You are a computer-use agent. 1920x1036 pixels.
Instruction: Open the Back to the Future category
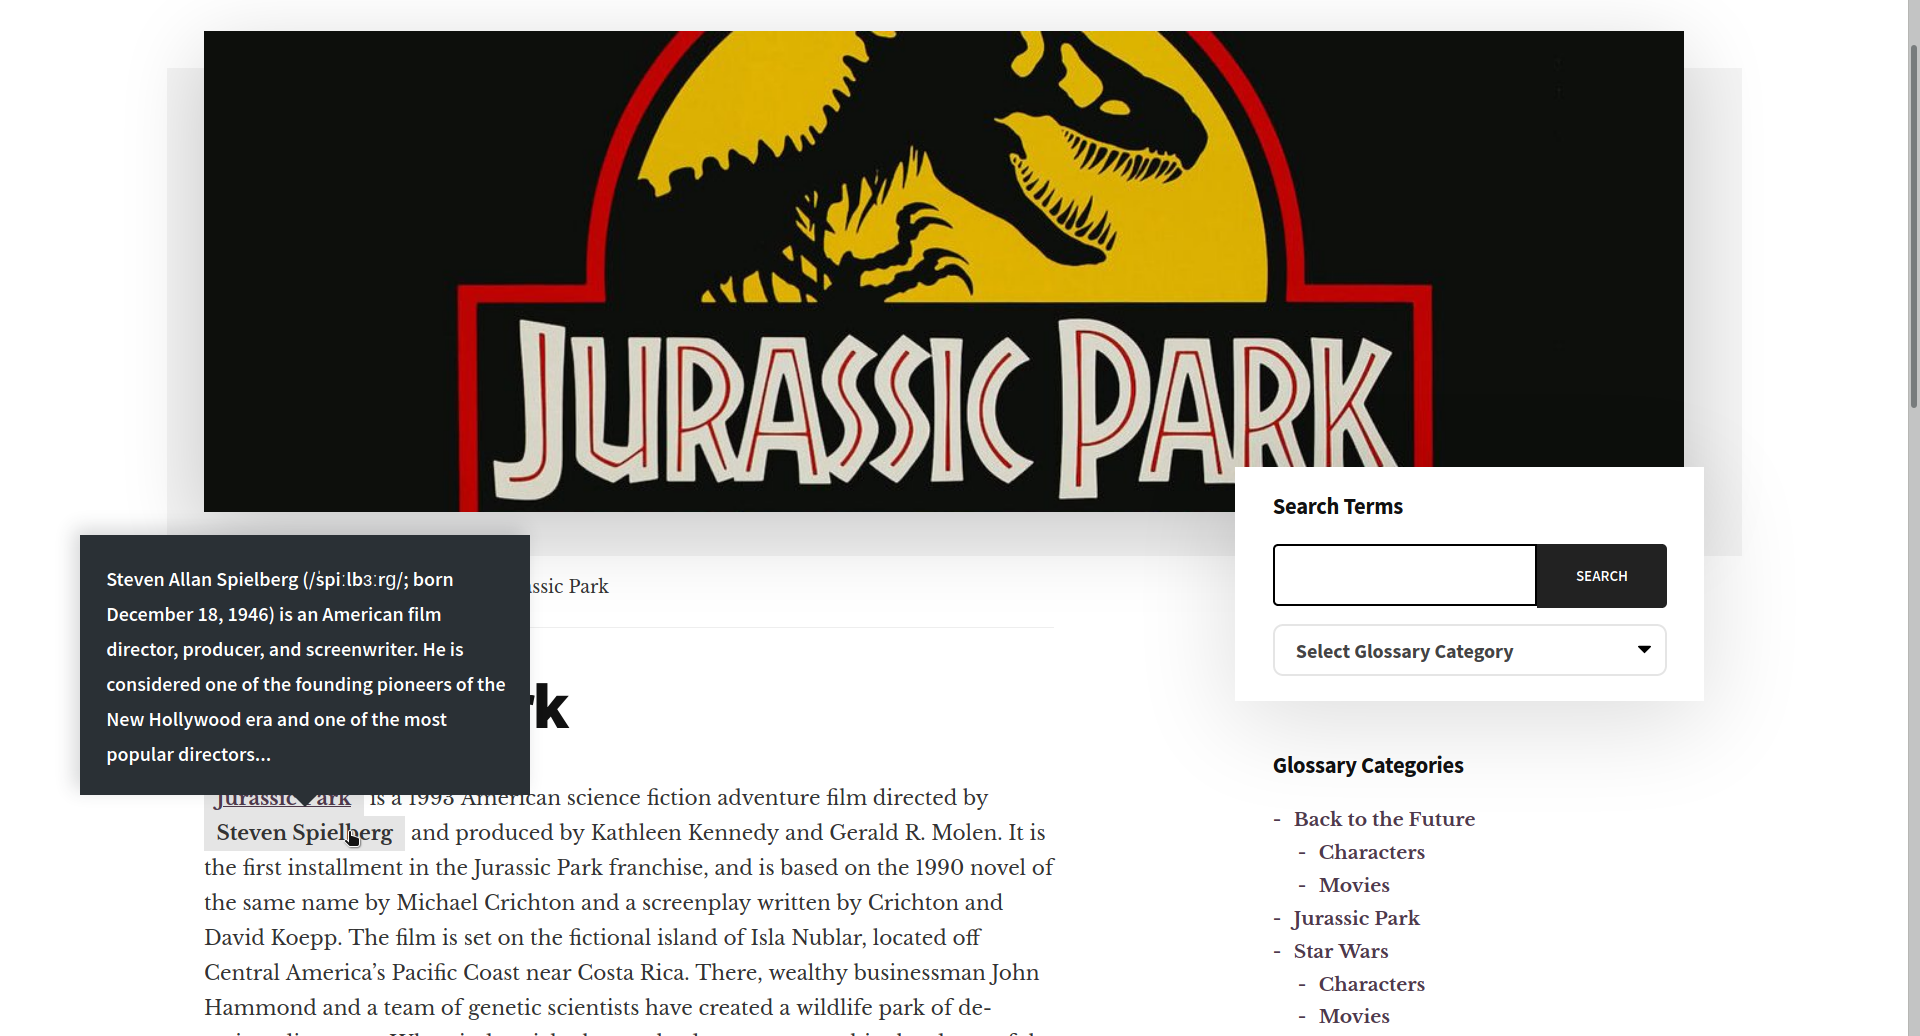tap(1384, 819)
